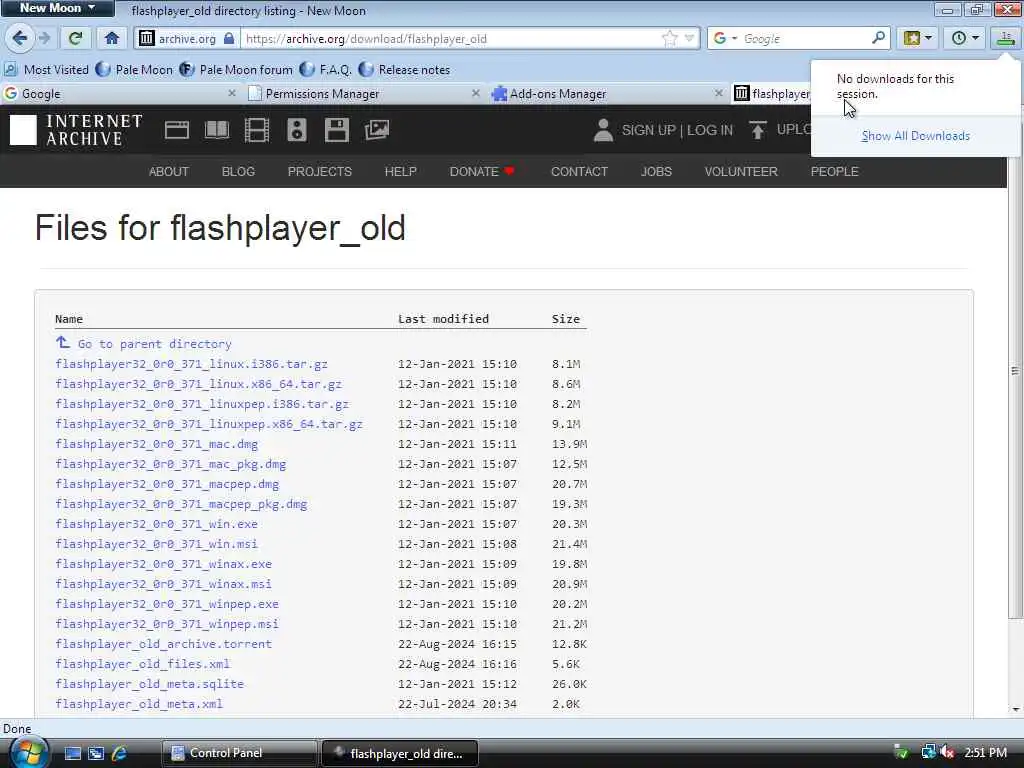The height and width of the screenshot is (768, 1024).
Task: Expand the history button dropdown arrow
Action: (x=975, y=38)
